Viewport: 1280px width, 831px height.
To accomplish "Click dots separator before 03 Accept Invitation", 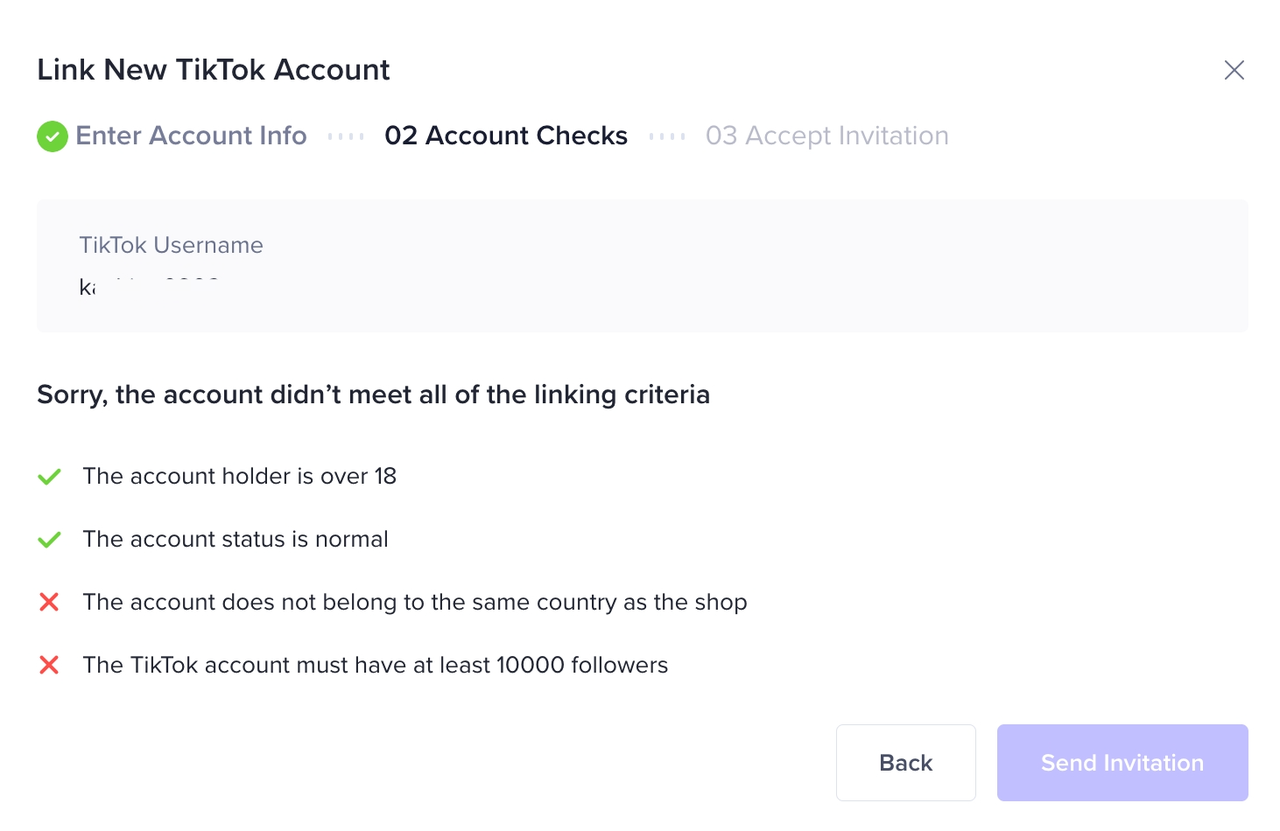I will 667,136.
